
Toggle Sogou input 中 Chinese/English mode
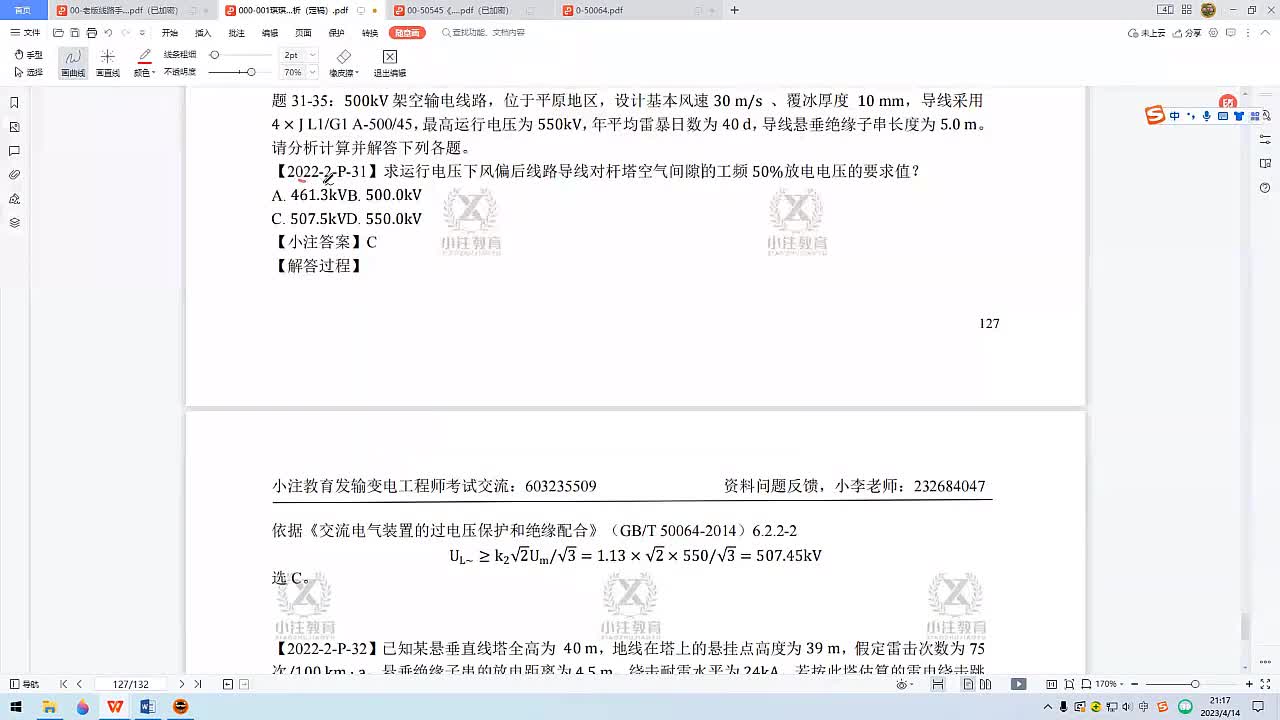(1175, 116)
